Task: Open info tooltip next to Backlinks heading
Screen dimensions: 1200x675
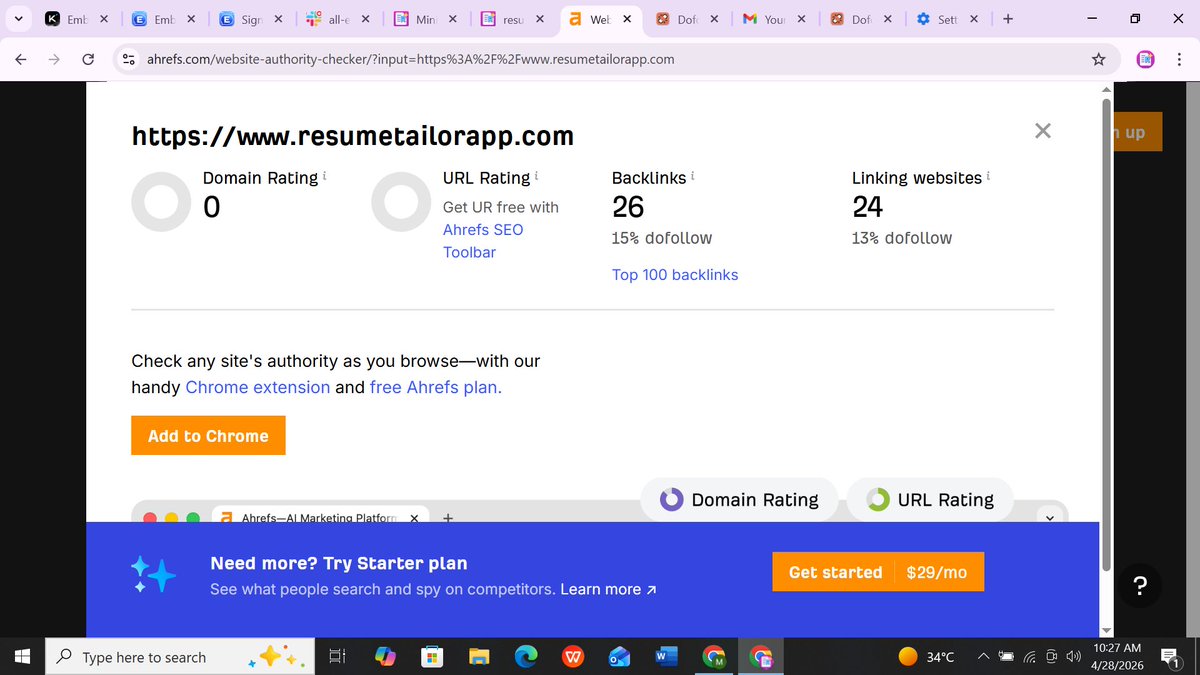Action: tap(693, 175)
